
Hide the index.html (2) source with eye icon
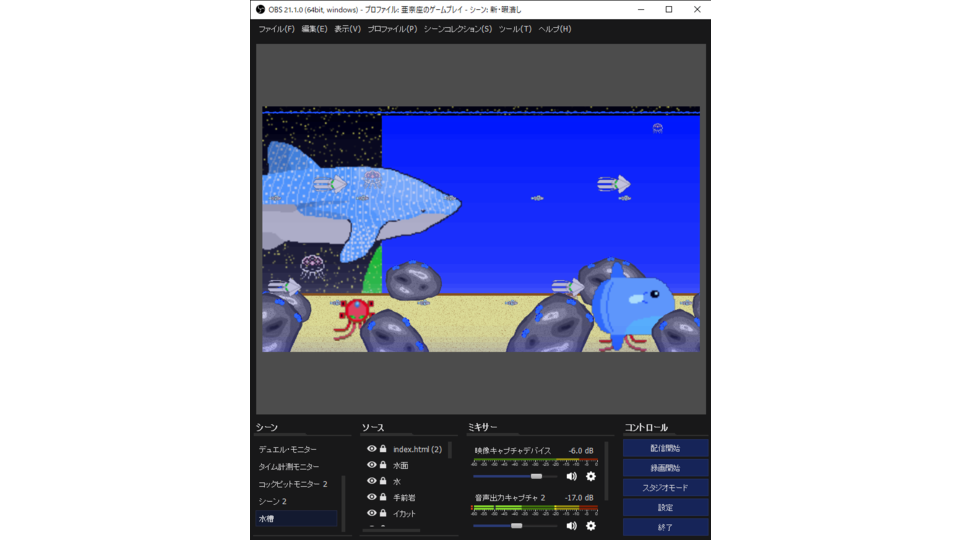pyautogui.click(x=371, y=449)
